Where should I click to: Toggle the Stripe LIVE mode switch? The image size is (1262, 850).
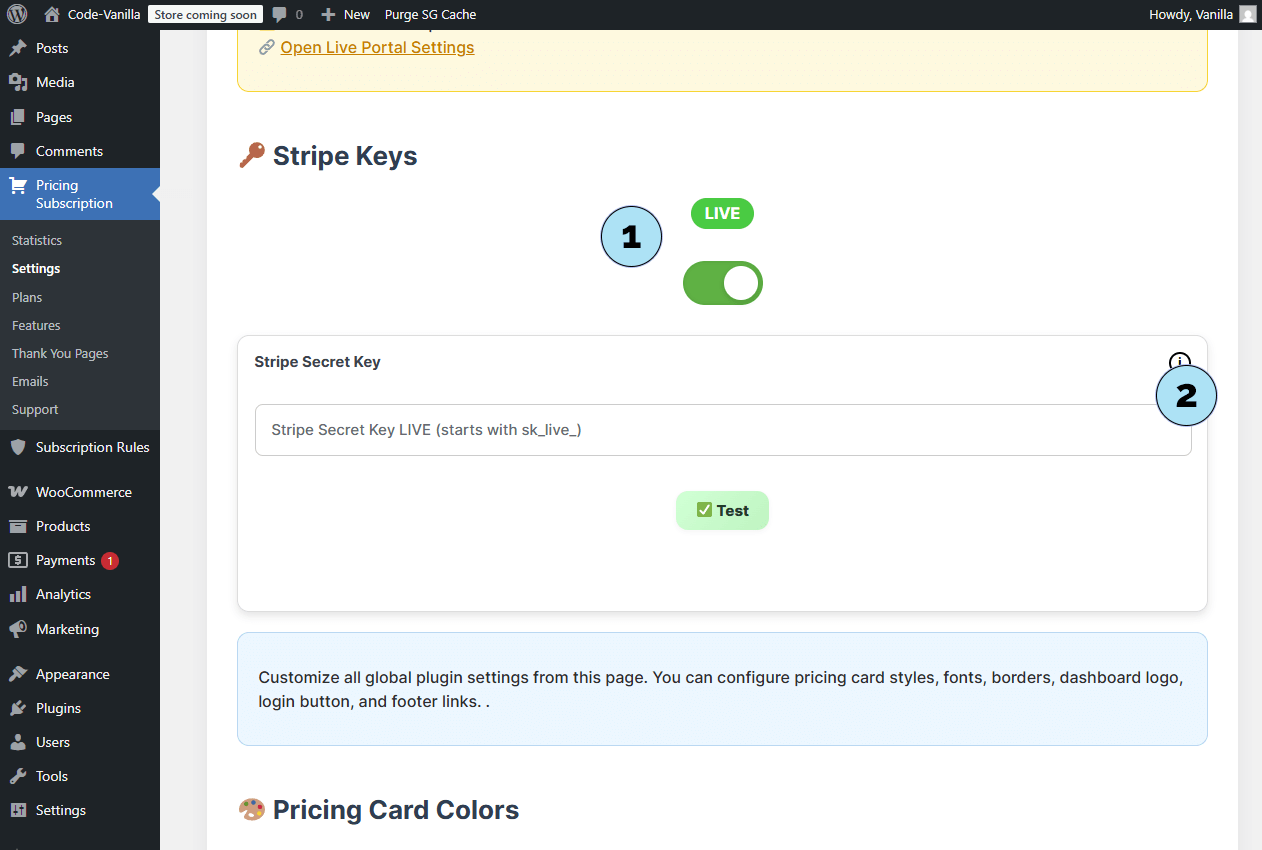coord(722,283)
